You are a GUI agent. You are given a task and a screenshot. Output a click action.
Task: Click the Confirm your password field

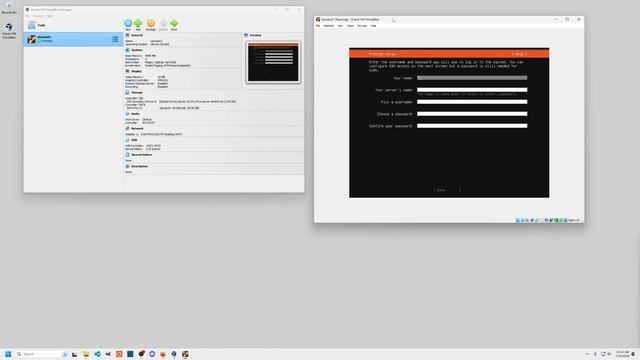pyautogui.click(x=472, y=126)
